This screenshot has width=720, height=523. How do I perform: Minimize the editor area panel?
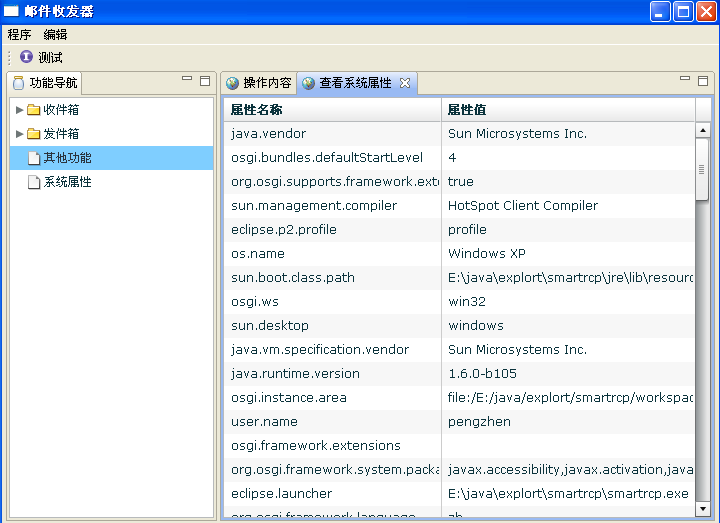(685, 79)
